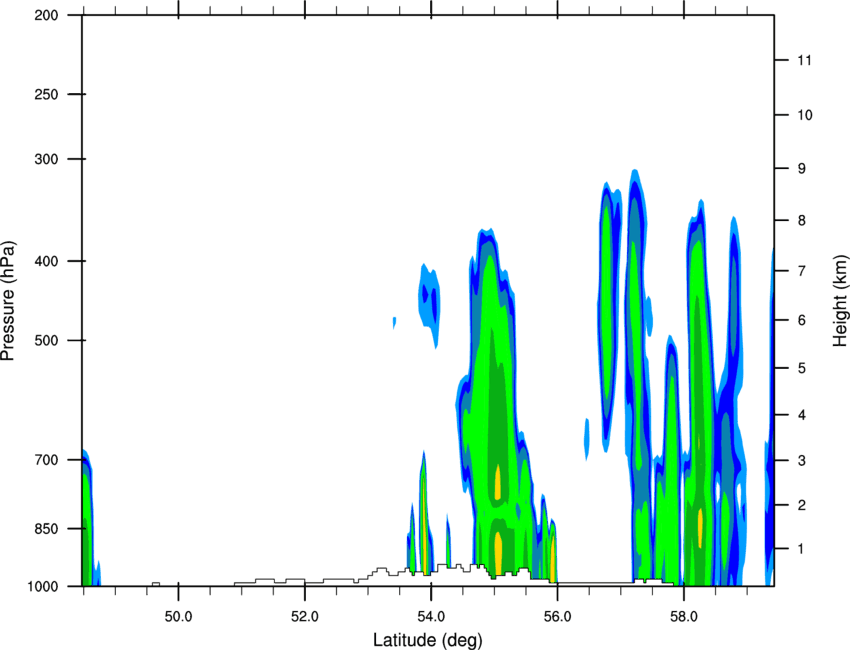This screenshot has height=650, width=850.
Task: Click the 250 pressure tick label
Action: point(47,94)
